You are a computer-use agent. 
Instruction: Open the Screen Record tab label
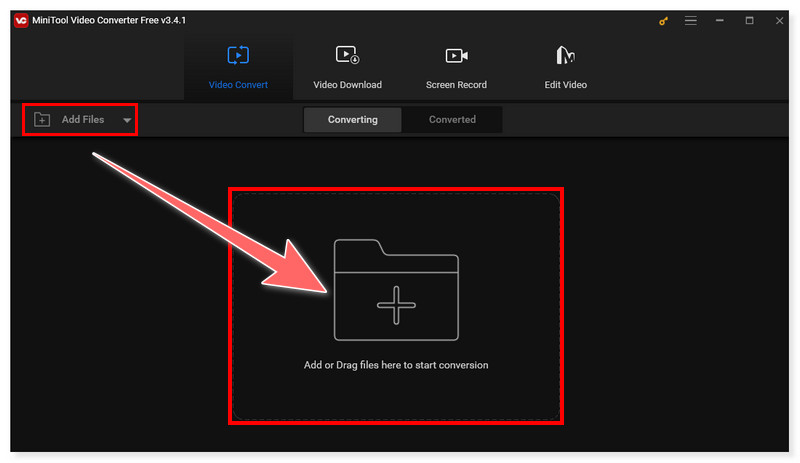coord(456,85)
